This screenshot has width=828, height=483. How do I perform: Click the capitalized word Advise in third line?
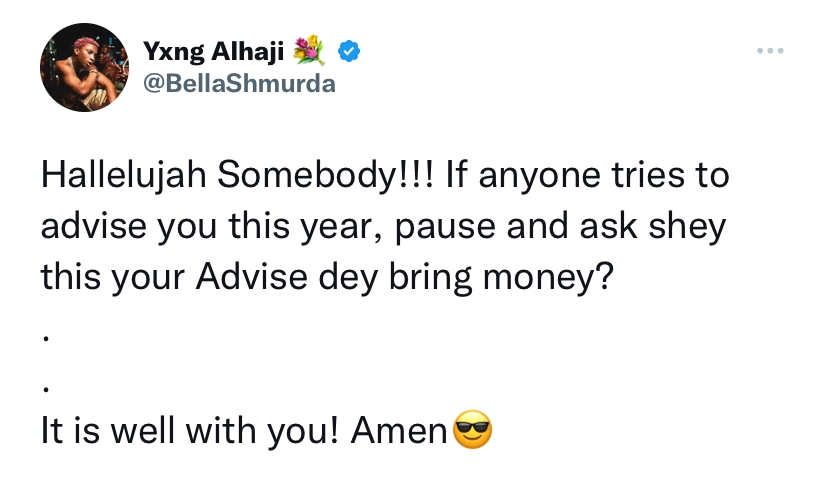(251, 276)
